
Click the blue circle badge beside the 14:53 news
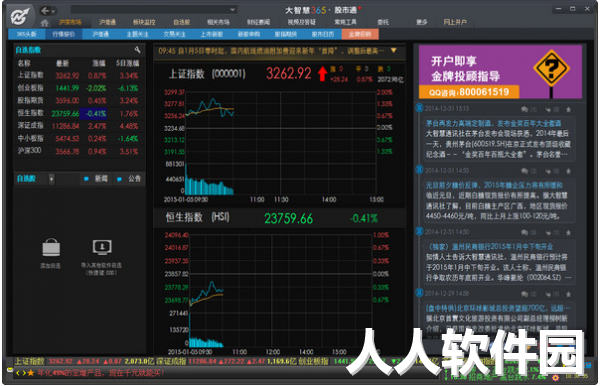click(419, 169)
